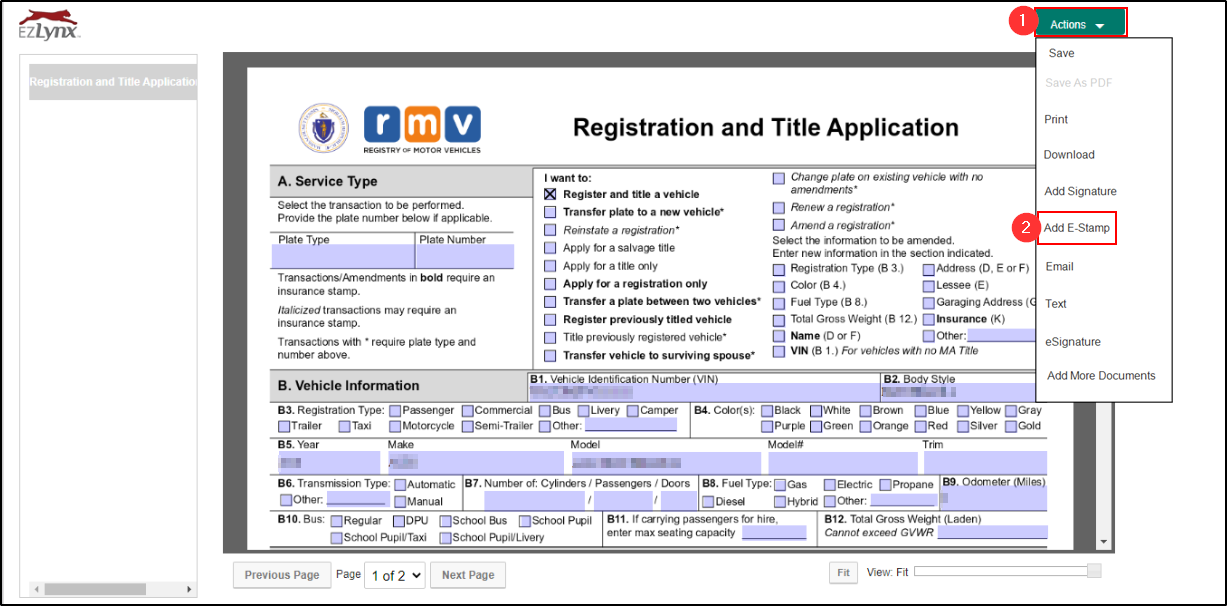Click the RMV Registry of Motor Vehicles logo
This screenshot has width=1227, height=606.
[x=422, y=129]
